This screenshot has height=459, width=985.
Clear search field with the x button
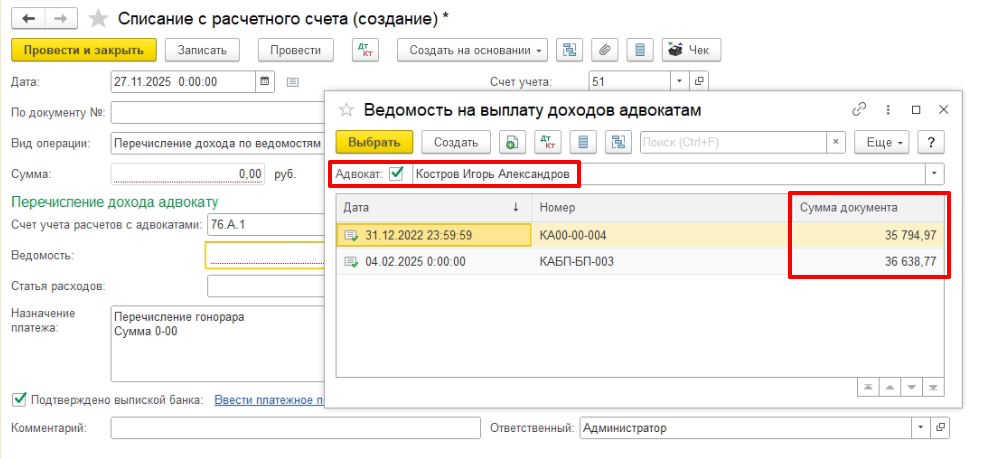pyautogui.click(x=836, y=142)
